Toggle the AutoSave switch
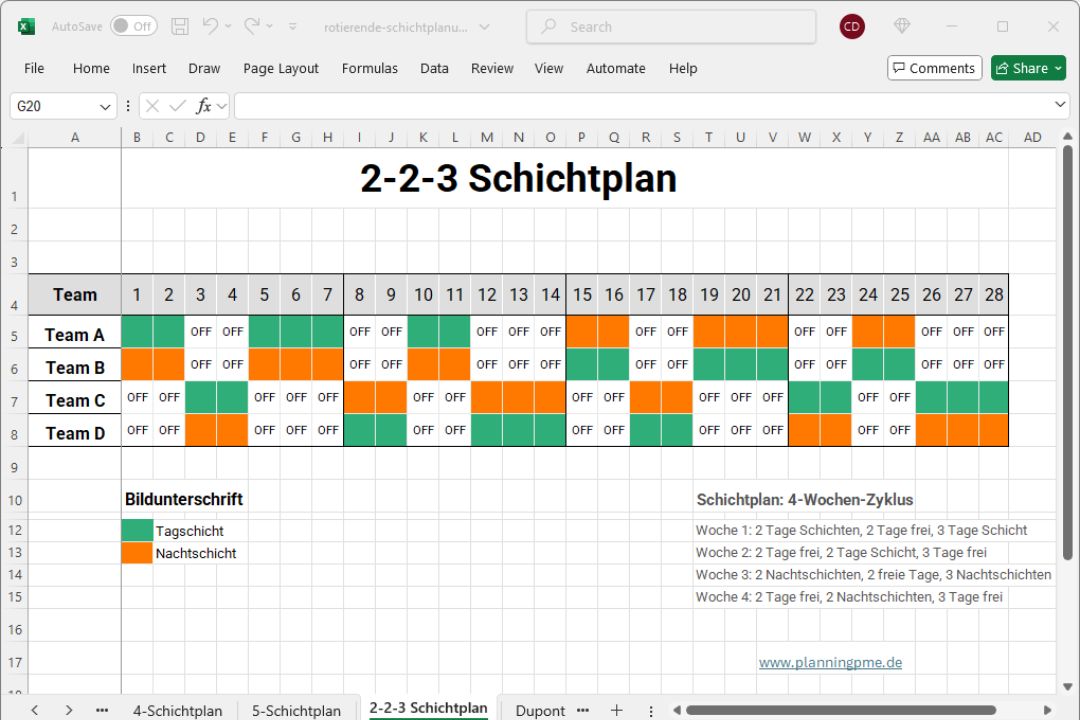This screenshot has width=1080, height=720. click(x=133, y=27)
